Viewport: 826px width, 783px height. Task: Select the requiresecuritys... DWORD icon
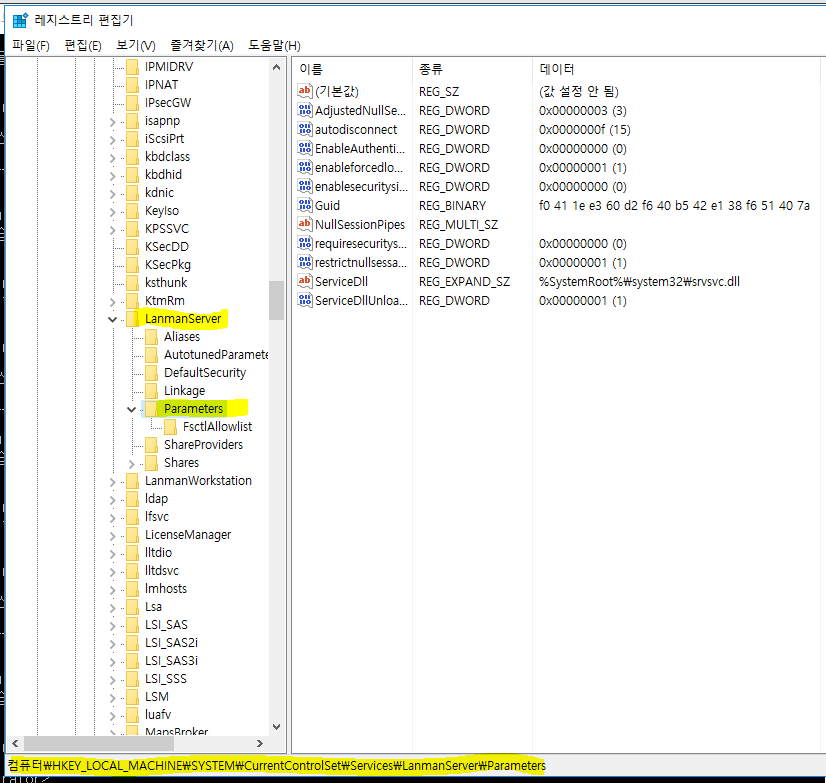coord(304,243)
